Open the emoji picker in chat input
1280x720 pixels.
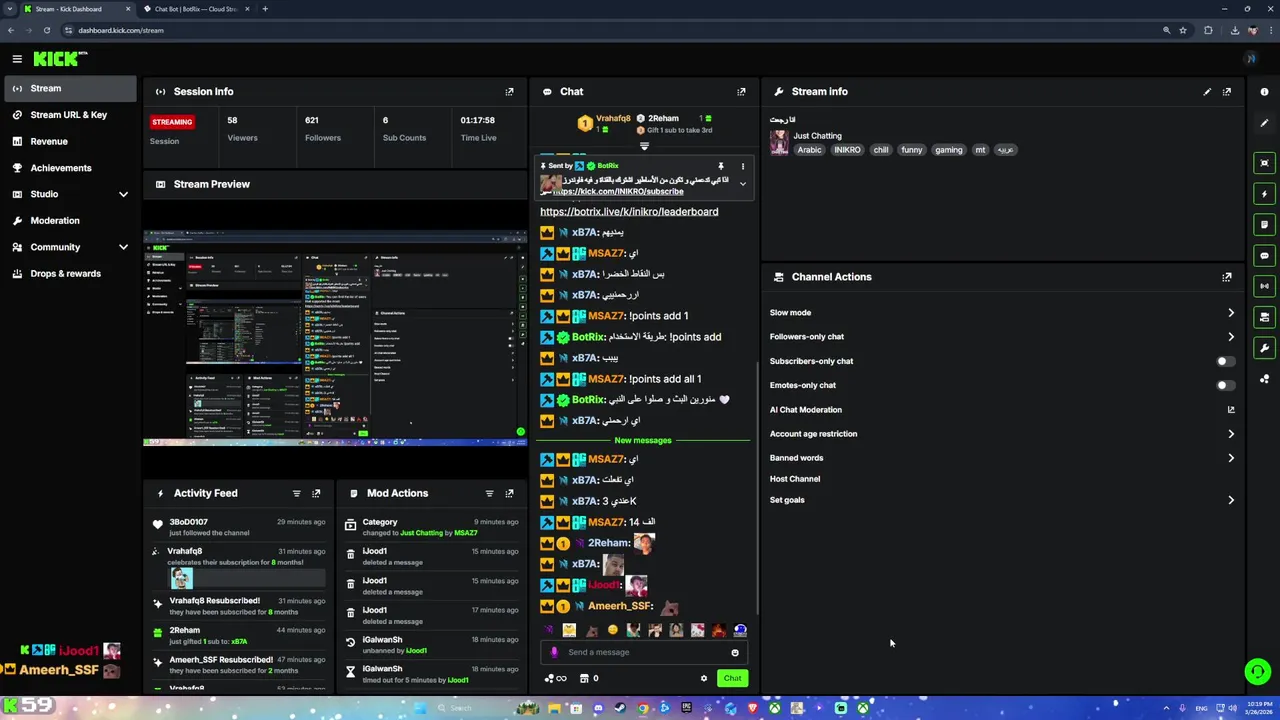(735, 652)
